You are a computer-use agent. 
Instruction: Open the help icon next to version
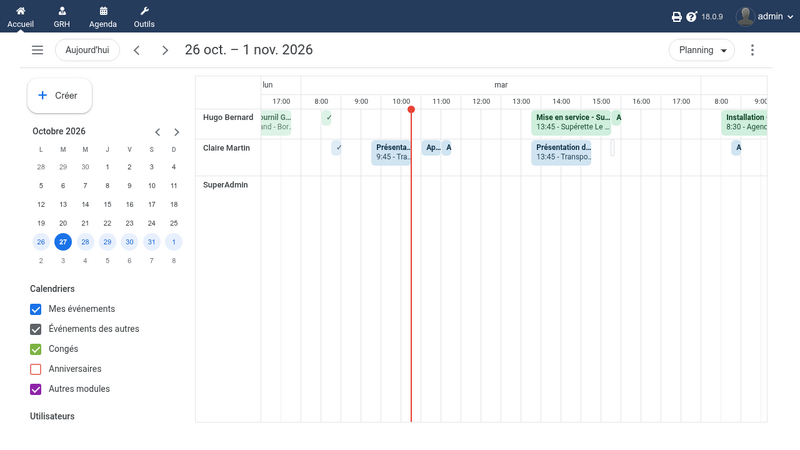tap(691, 17)
